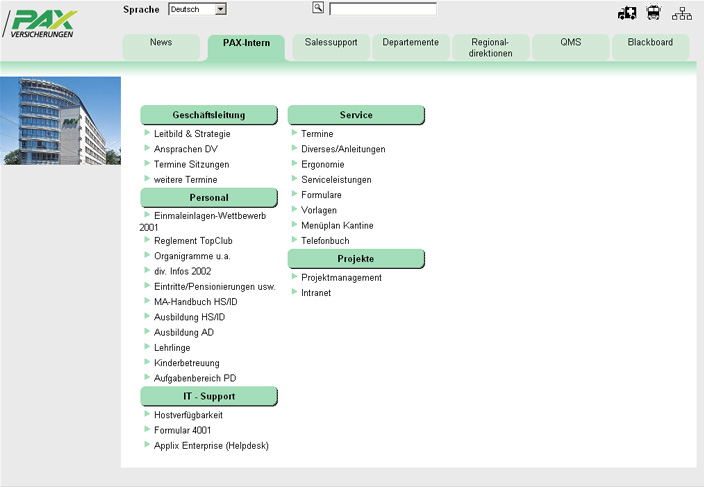Open Applix Enterprise (Helpdesk) link
704x487 pixels.
tap(211, 445)
